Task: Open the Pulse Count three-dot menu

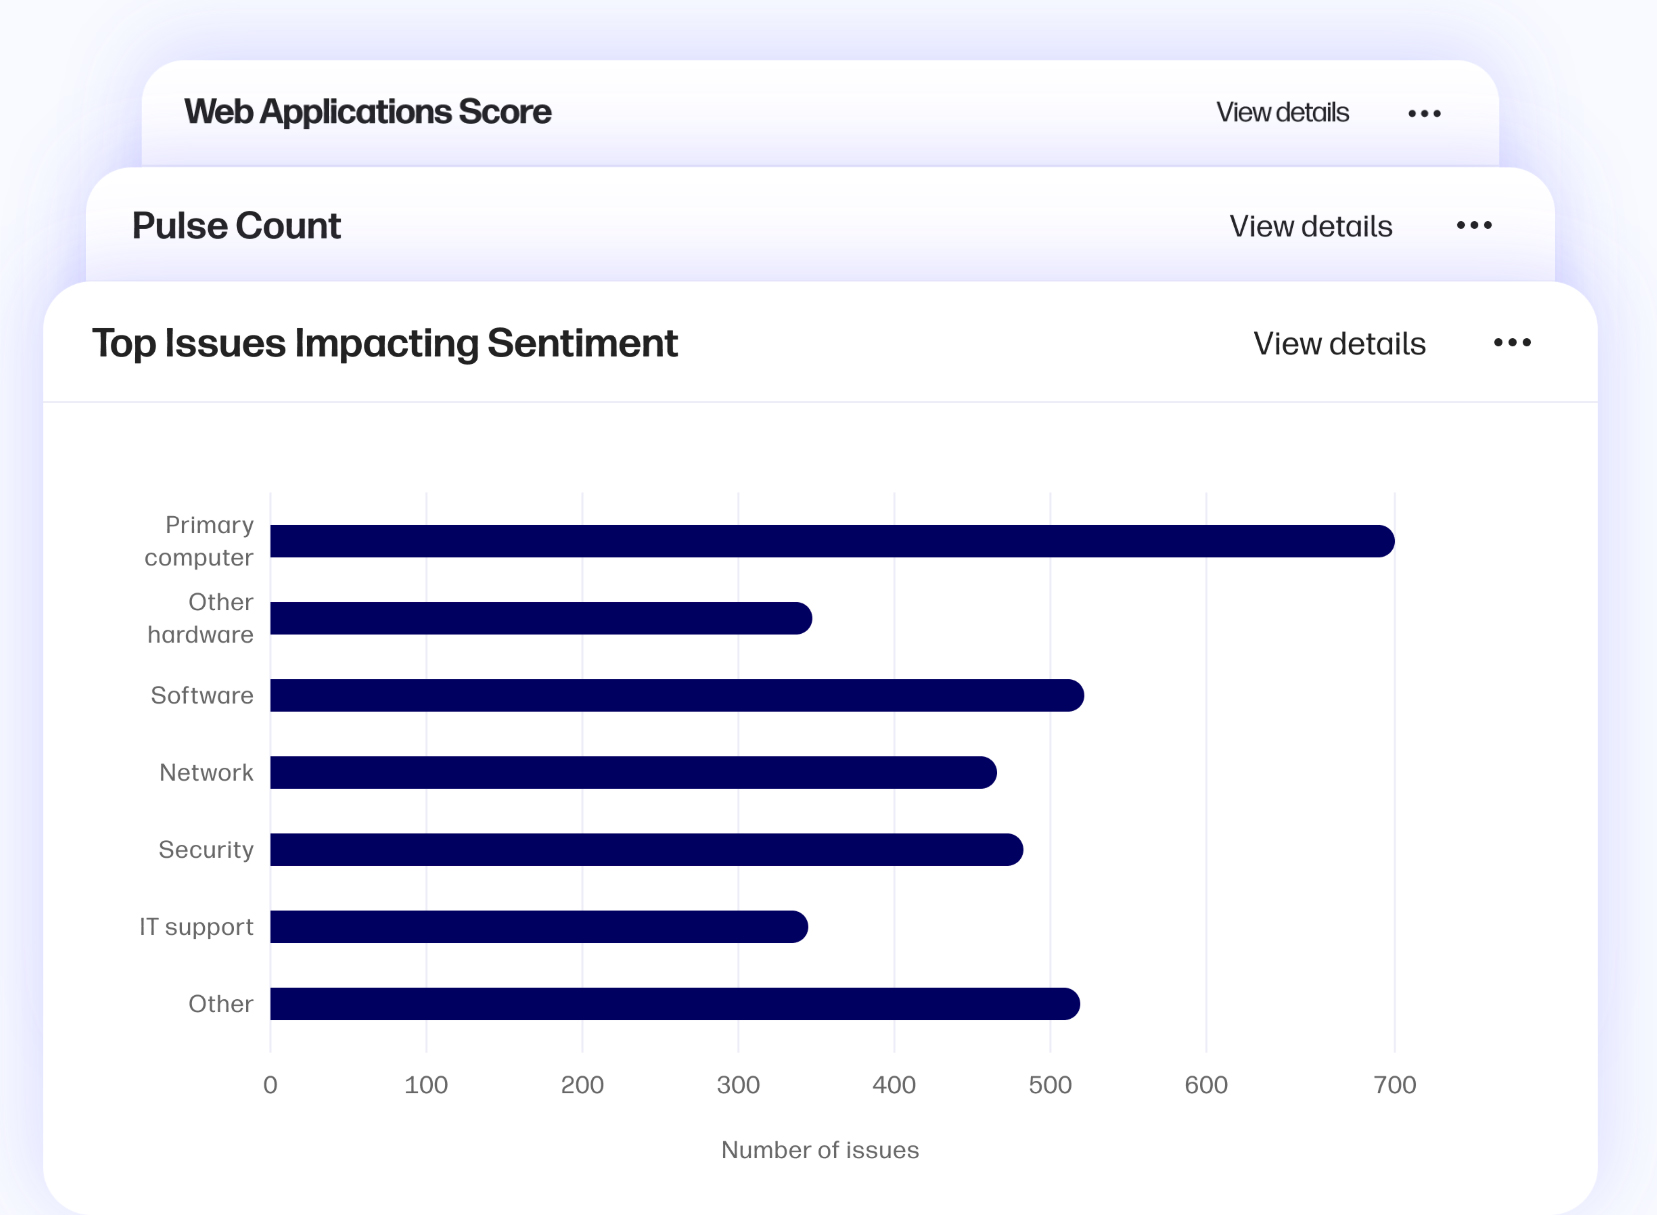Action: coord(1474,226)
